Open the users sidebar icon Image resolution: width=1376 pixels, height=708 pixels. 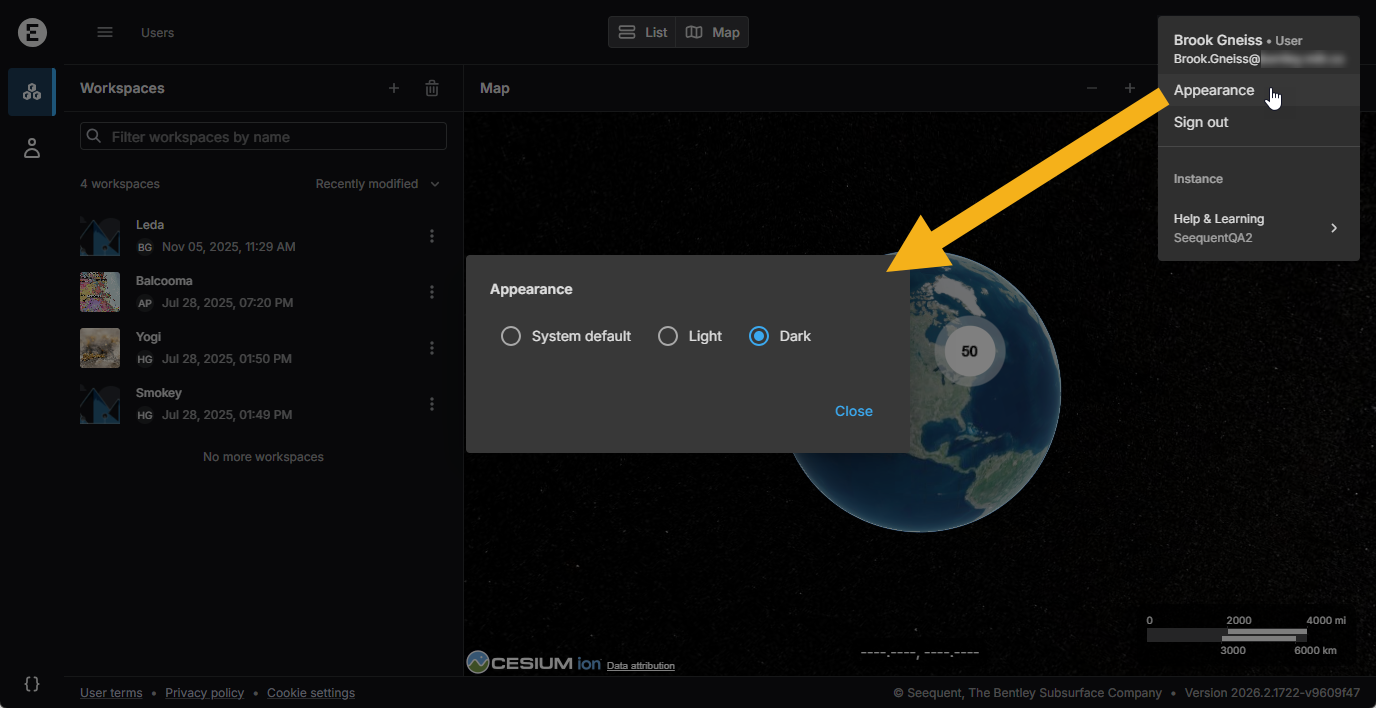coord(32,149)
